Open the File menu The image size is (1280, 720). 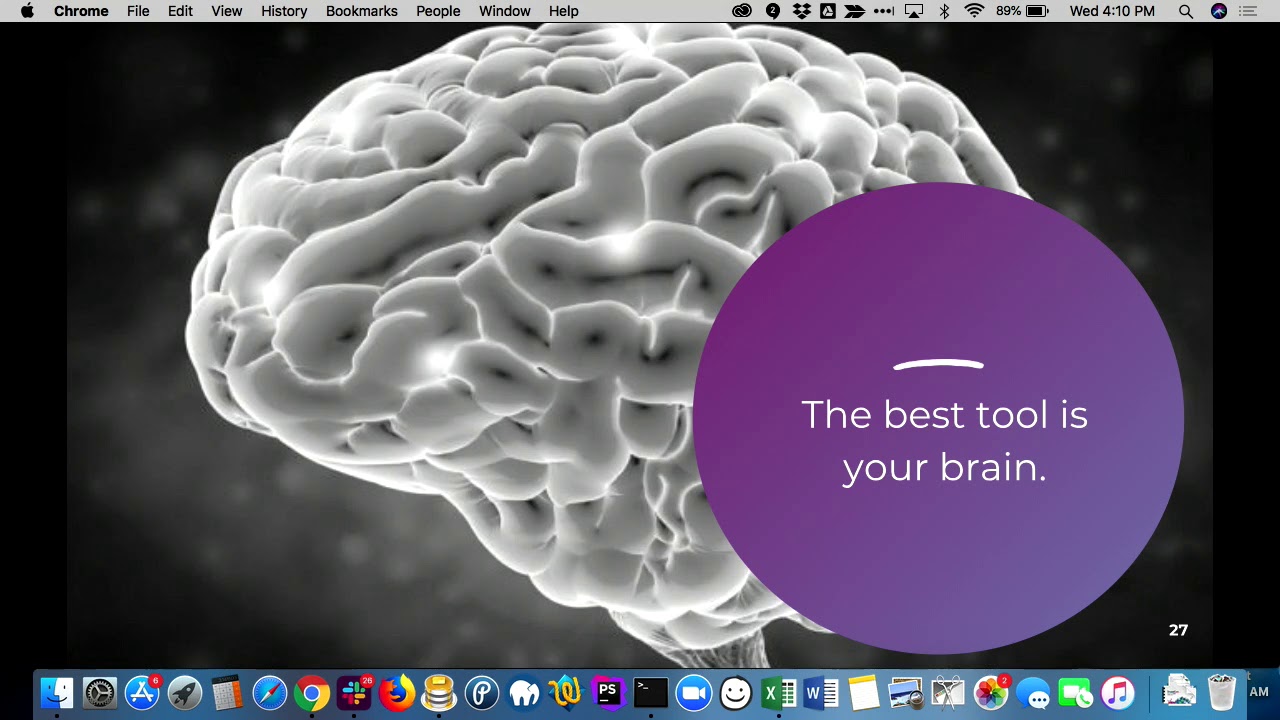138,11
